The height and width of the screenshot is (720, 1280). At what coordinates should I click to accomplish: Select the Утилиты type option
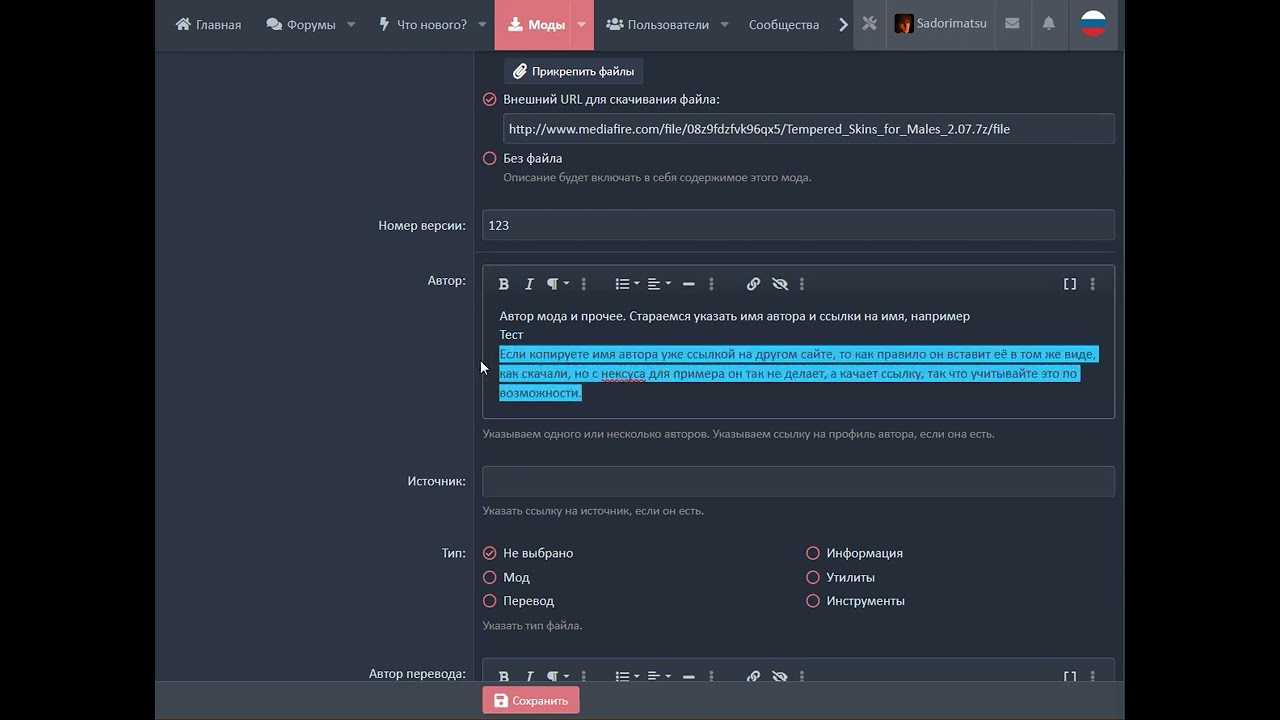tap(813, 577)
